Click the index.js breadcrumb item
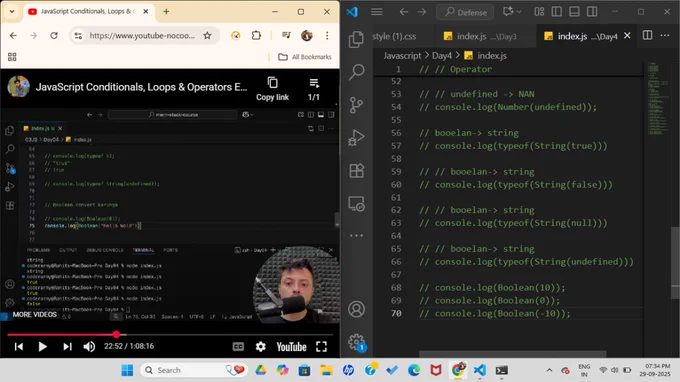This screenshot has height=382, width=680. coord(486,56)
